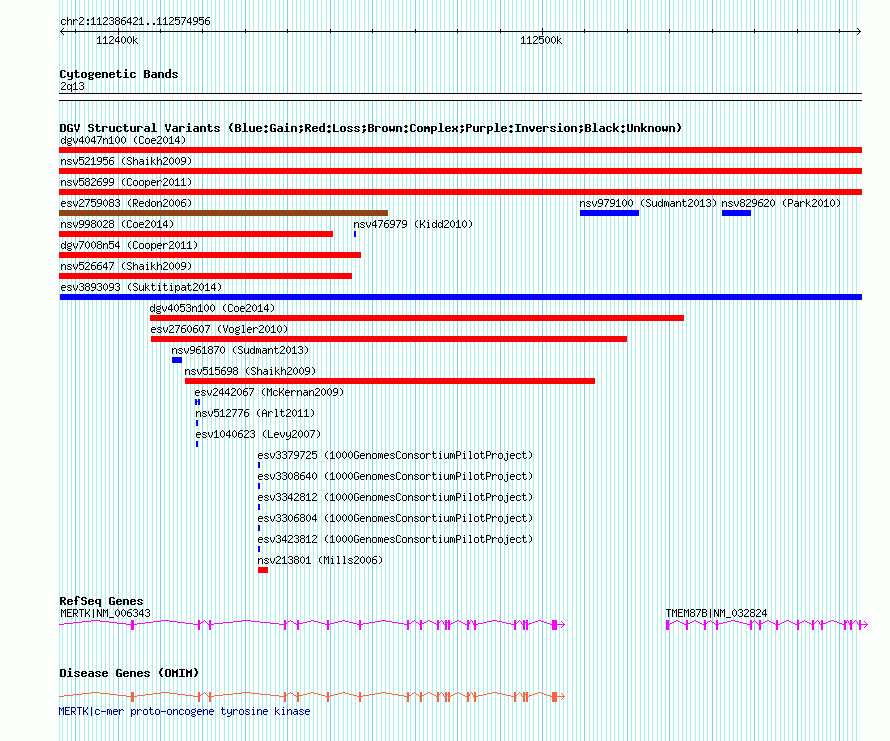This screenshot has width=890, height=741.
Task: Click the chr2:112386421..112574956 coordinate label
Action: [x=135, y=22]
